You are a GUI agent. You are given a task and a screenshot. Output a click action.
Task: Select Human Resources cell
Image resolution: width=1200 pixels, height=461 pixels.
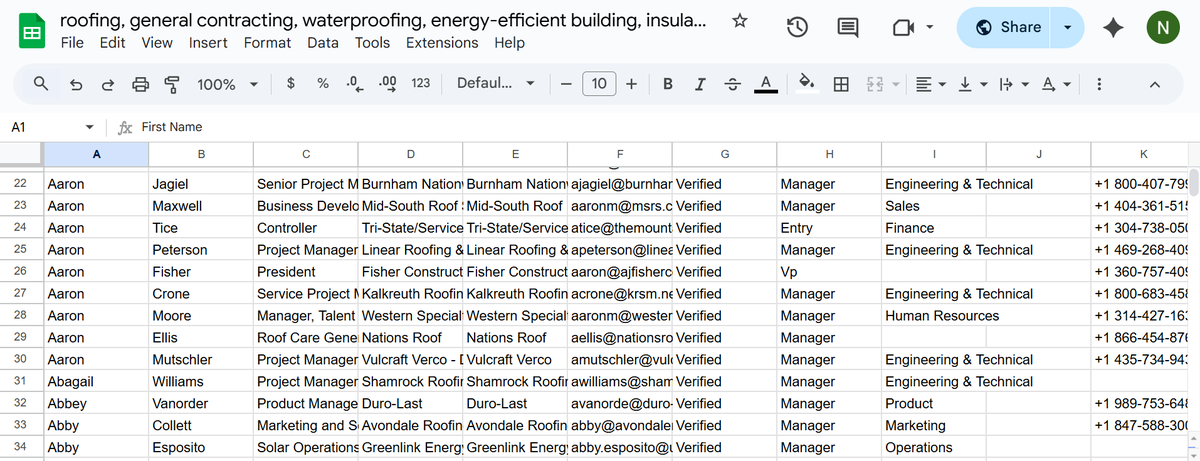(x=934, y=315)
